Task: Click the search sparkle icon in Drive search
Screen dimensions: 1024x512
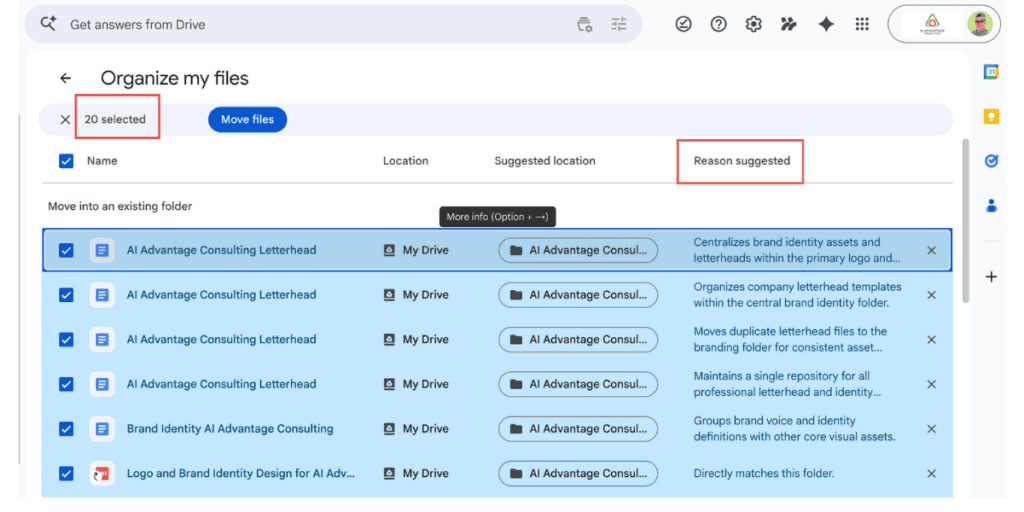Action: pyautogui.click(x=48, y=24)
